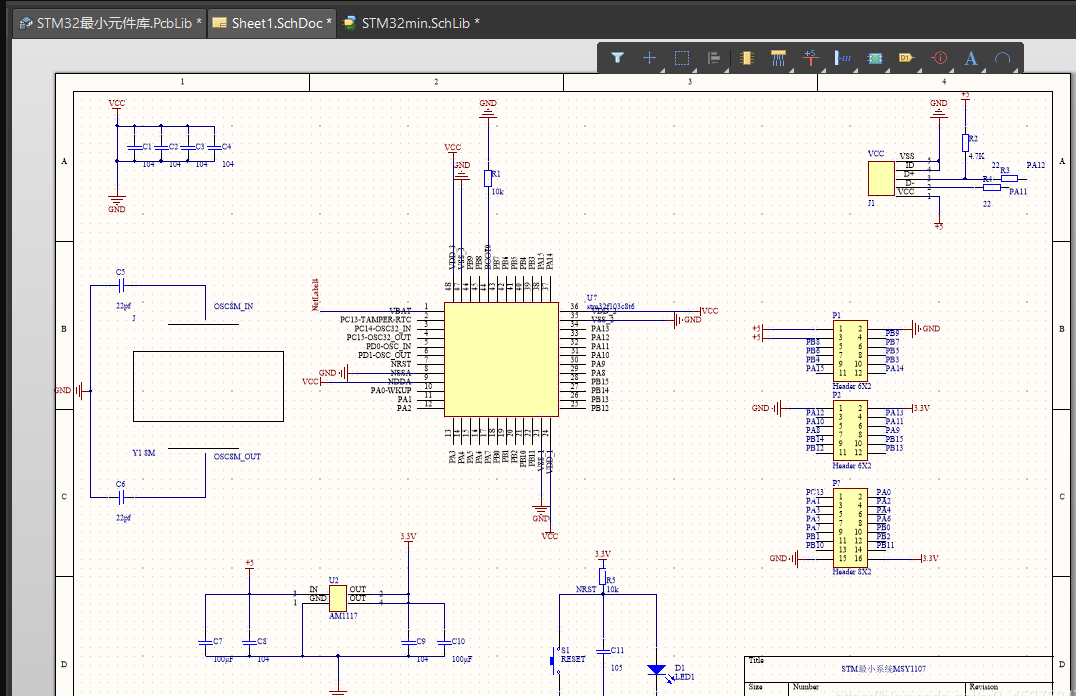1076x696 pixels.
Task: Click the PA11 net label by R4
Action: point(1018,192)
